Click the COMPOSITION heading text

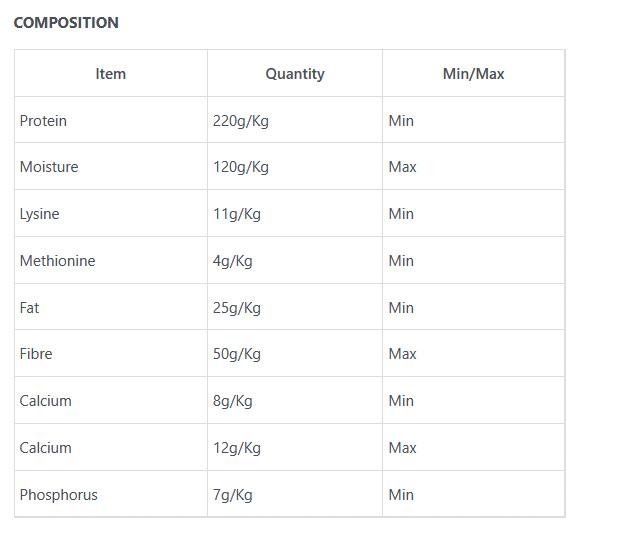tap(66, 22)
